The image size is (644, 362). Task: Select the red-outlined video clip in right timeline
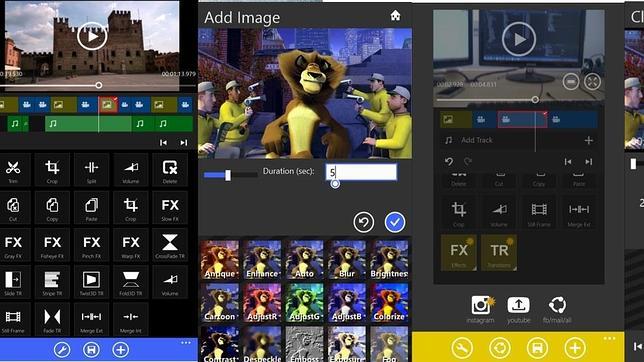[522, 120]
